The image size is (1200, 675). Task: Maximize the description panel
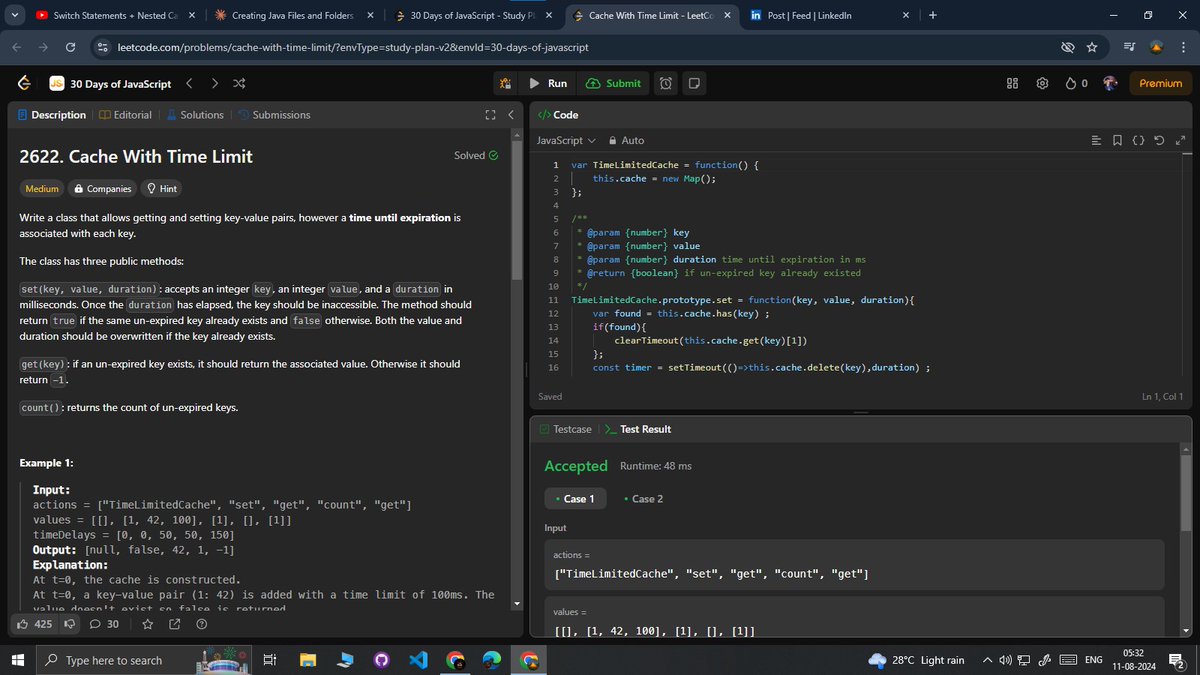(490, 115)
